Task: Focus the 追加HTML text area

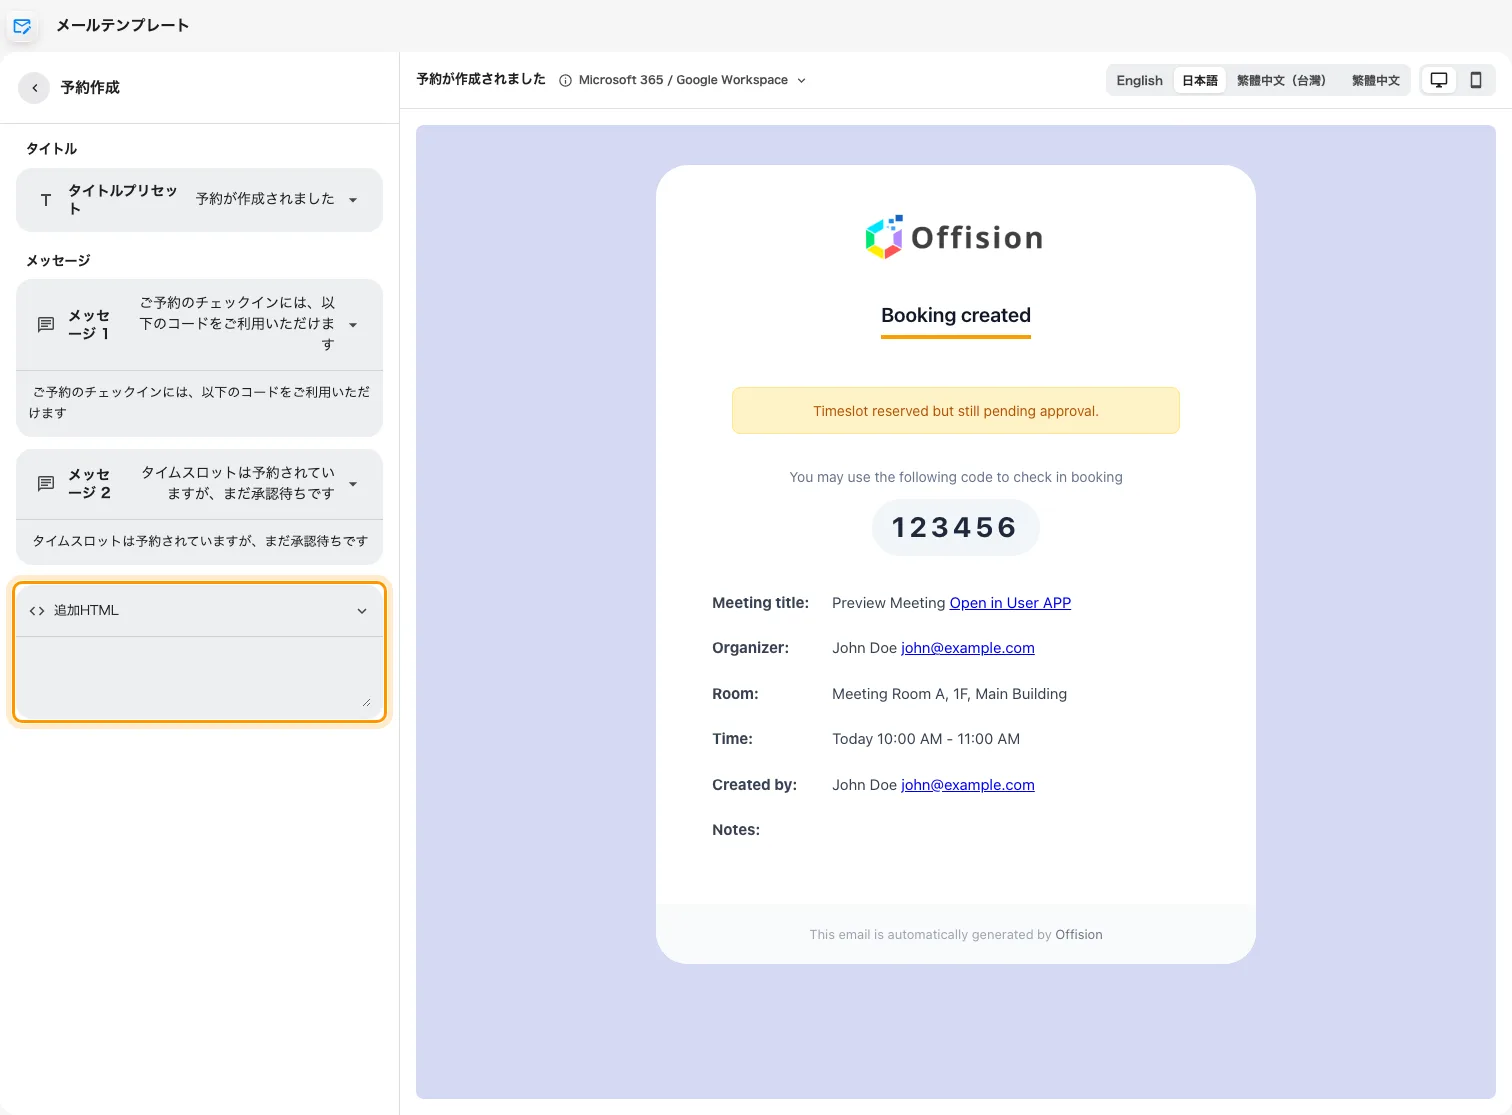Action: (200, 677)
